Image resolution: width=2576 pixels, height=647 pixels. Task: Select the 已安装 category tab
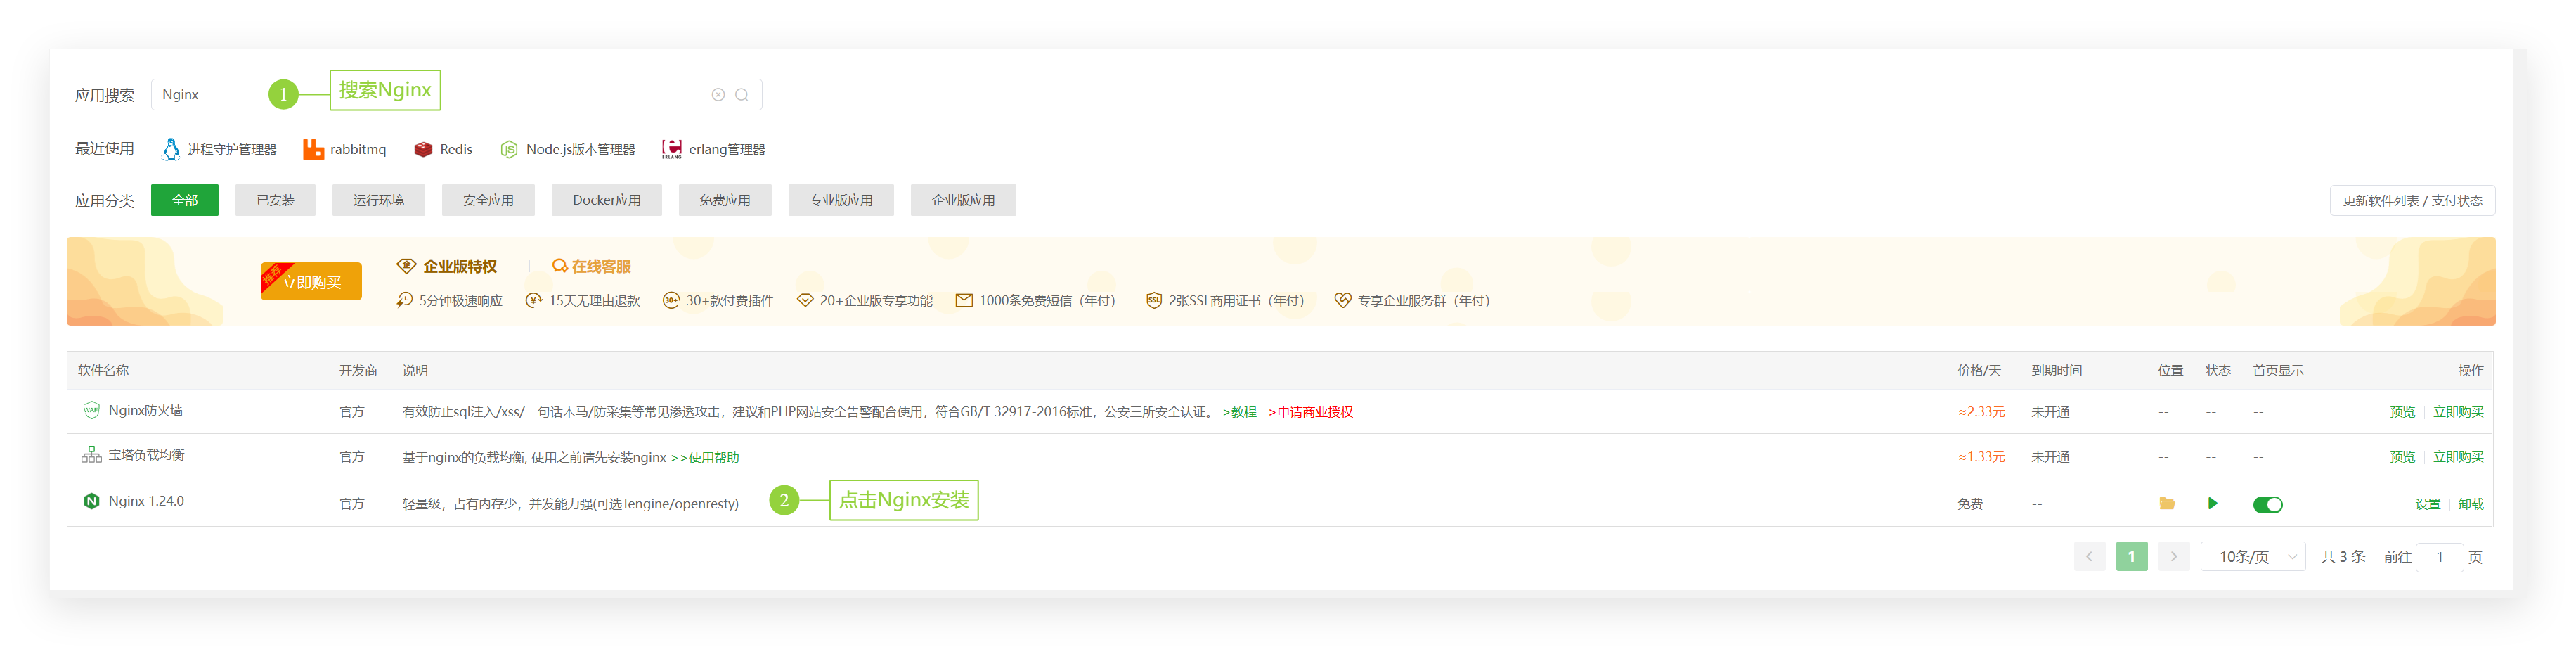click(x=275, y=200)
